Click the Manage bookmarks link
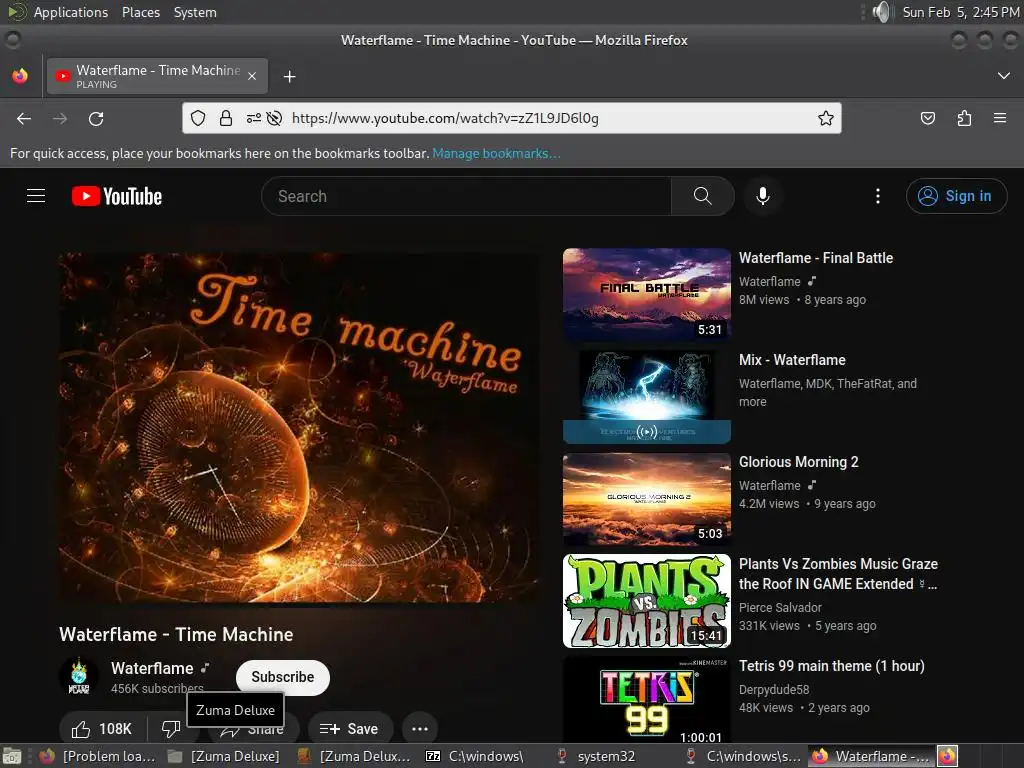The height and width of the screenshot is (768, 1024). pos(496,153)
